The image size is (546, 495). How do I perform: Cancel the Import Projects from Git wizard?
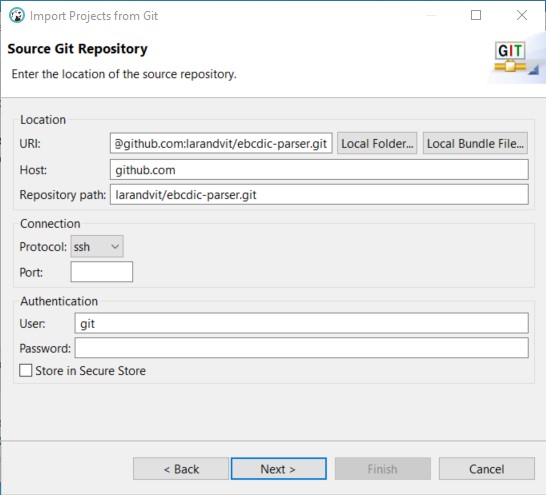tap(486, 469)
